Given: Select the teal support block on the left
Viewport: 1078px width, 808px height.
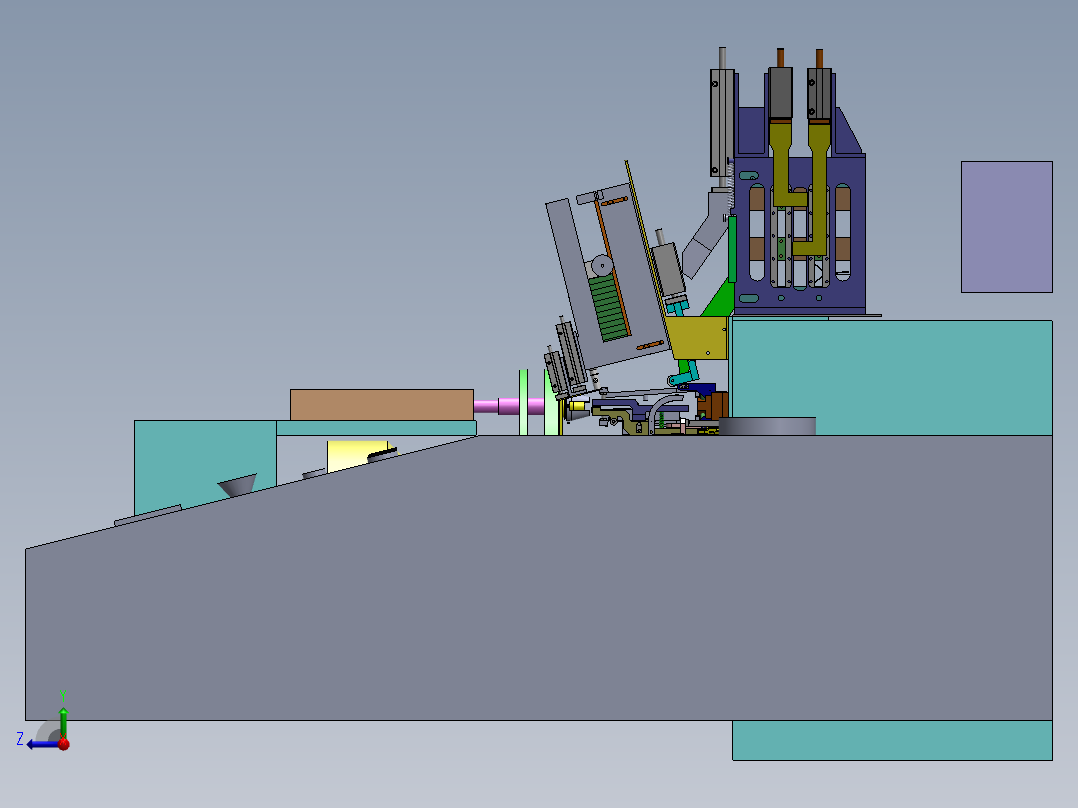Looking at the screenshot, I should click(204, 461).
